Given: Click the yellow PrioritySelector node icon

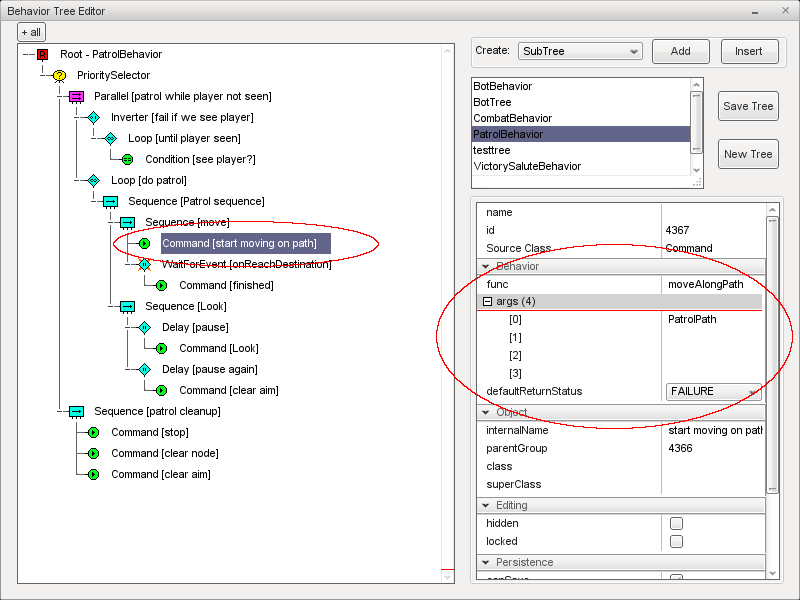Looking at the screenshot, I should tap(60, 75).
